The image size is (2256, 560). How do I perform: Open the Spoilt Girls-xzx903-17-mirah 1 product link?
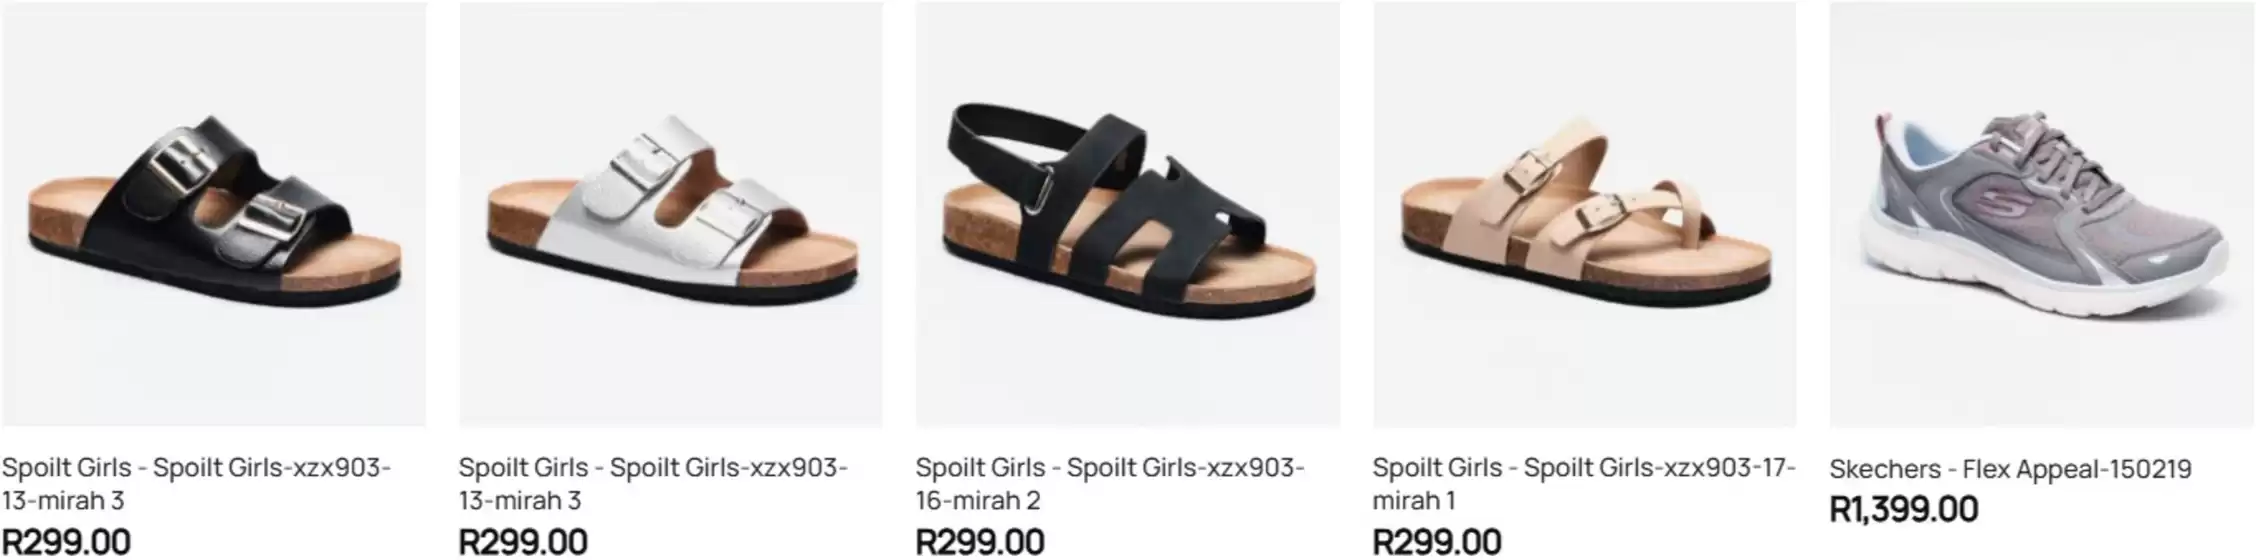coord(1583,483)
